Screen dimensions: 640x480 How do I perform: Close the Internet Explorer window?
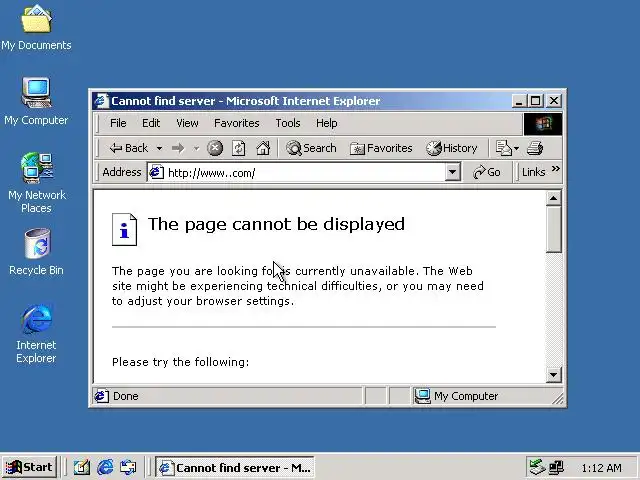[554, 101]
